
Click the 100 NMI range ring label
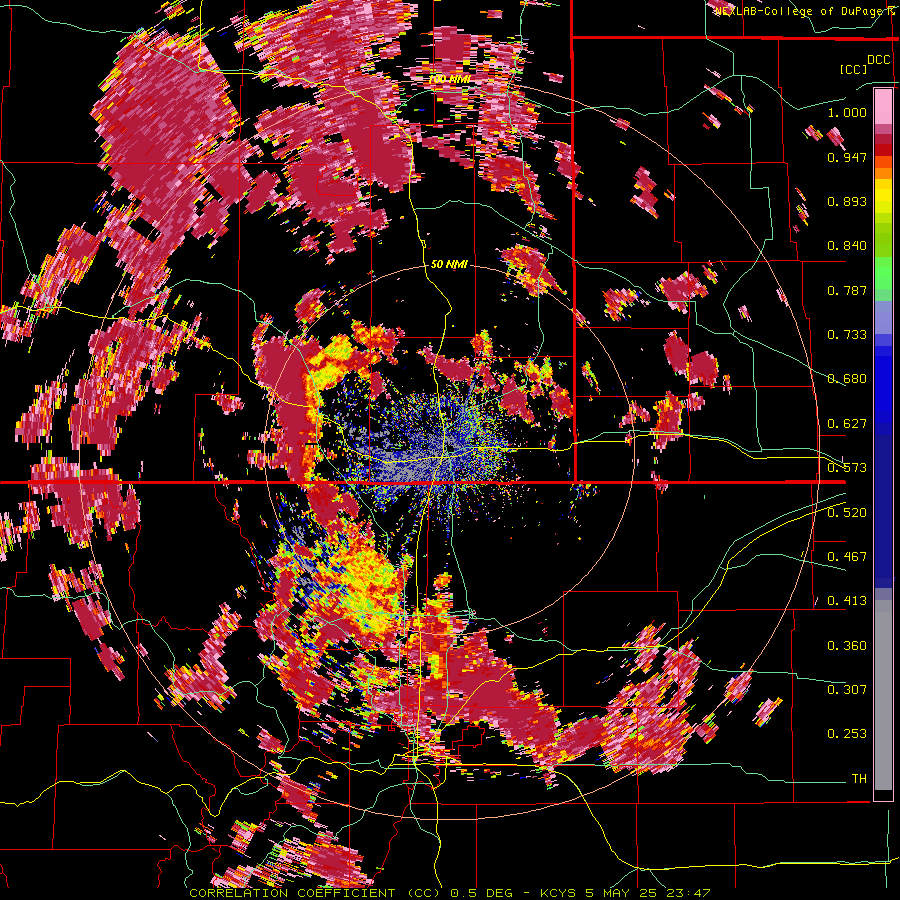click(449, 79)
